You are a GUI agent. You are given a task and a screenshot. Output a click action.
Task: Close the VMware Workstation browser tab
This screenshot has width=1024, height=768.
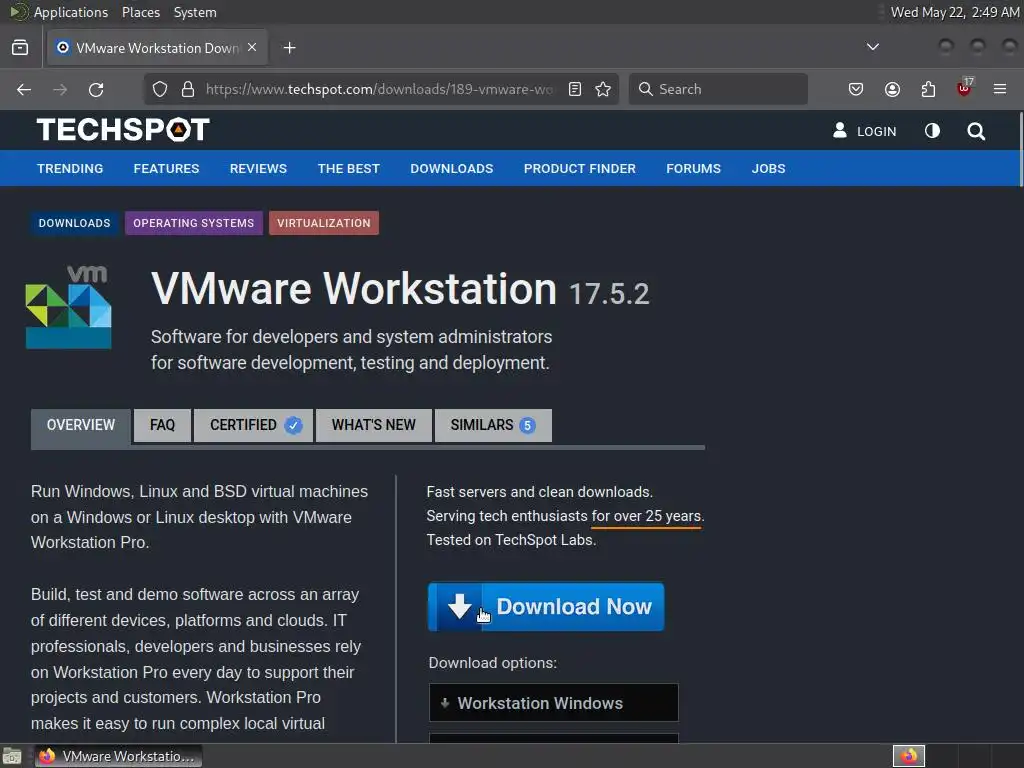pyautogui.click(x=252, y=48)
